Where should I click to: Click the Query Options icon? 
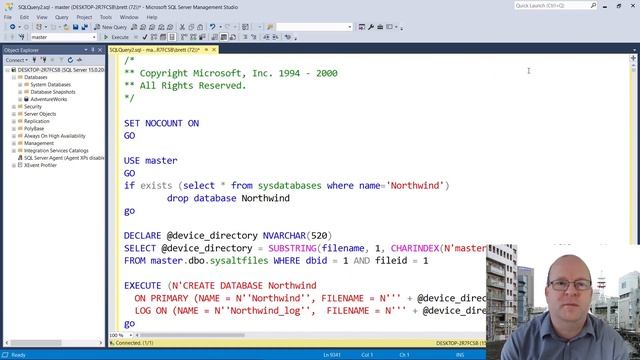(x=163, y=37)
